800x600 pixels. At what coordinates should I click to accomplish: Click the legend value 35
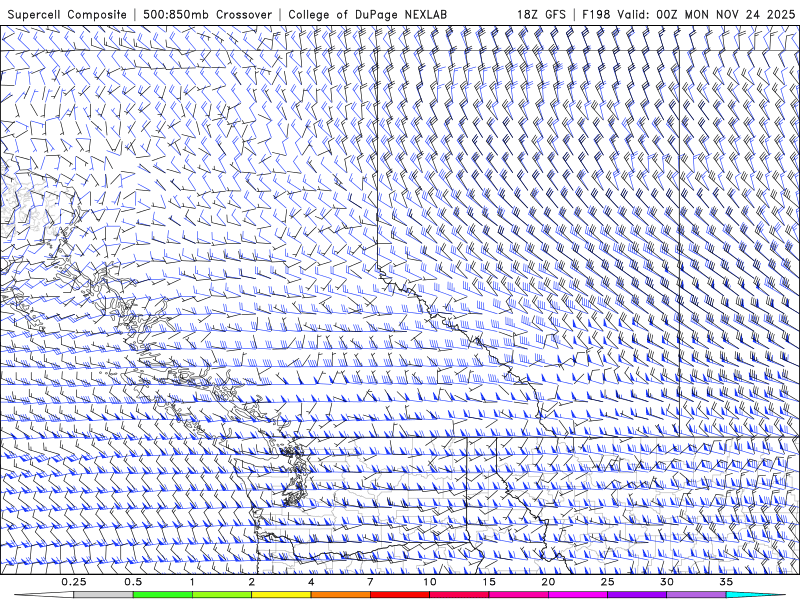coord(726,582)
